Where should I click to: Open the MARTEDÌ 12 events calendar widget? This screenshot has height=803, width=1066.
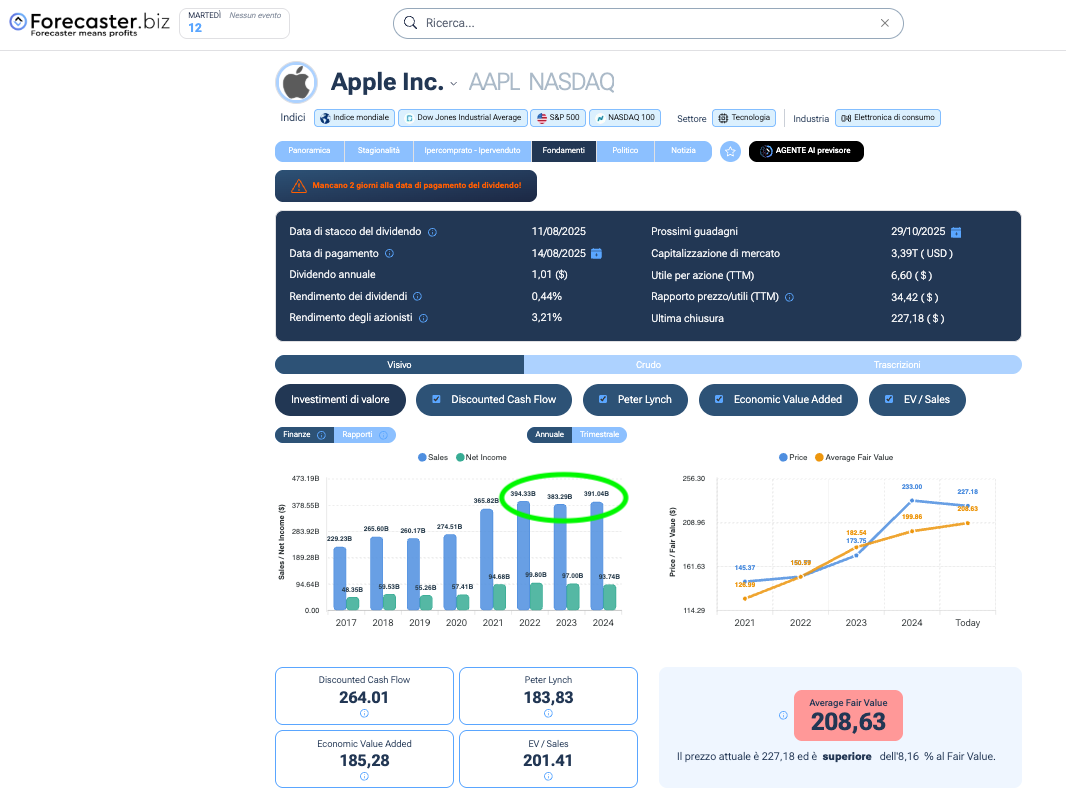tap(235, 23)
